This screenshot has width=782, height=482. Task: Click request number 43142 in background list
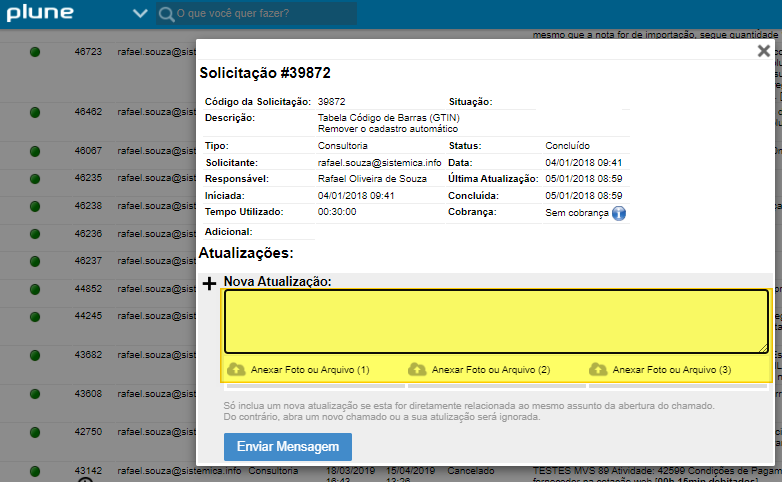(88, 471)
